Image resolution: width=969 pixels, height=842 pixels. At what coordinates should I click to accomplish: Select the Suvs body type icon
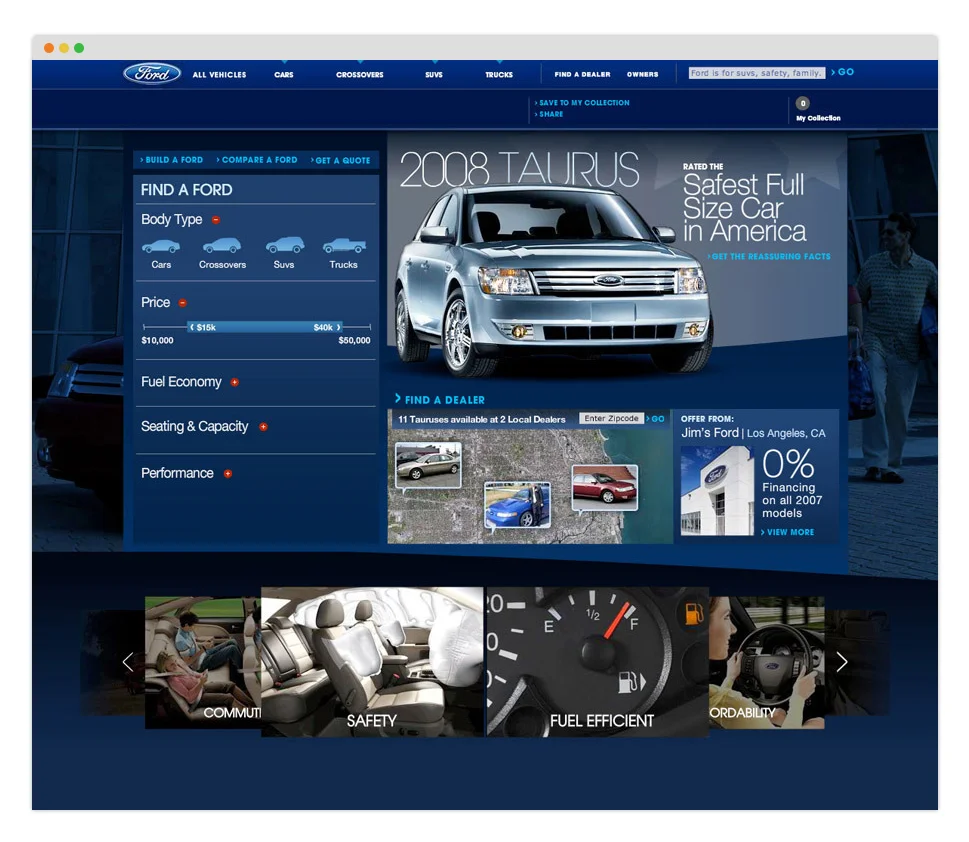(x=284, y=245)
